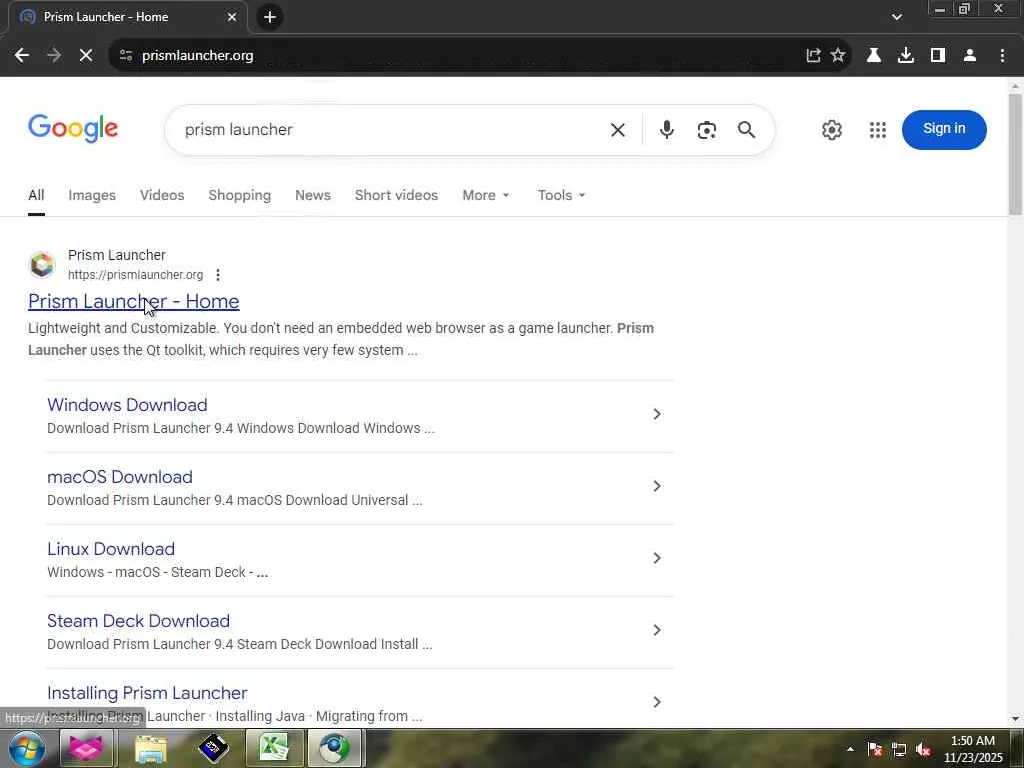This screenshot has width=1024, height=768.
Task: Start voice search with microphone icon
Action: pyautogui.click(x=666, y=130)
